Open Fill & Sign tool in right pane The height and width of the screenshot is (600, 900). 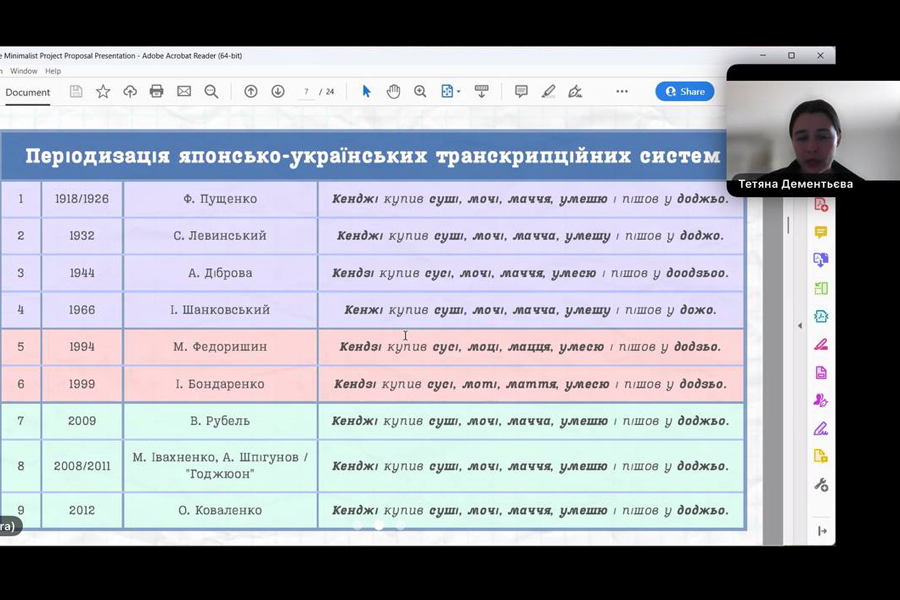tap(821, 428)
